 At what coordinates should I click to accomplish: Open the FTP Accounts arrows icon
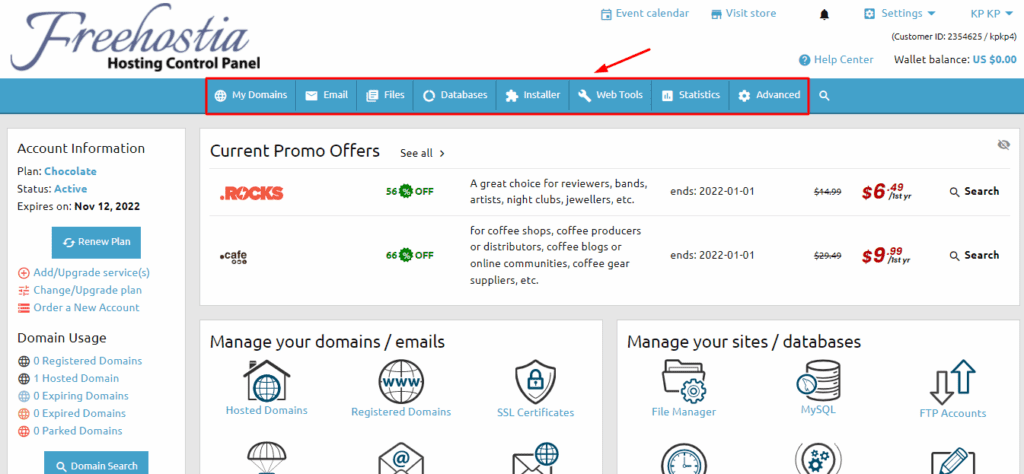tap(952, 382)
